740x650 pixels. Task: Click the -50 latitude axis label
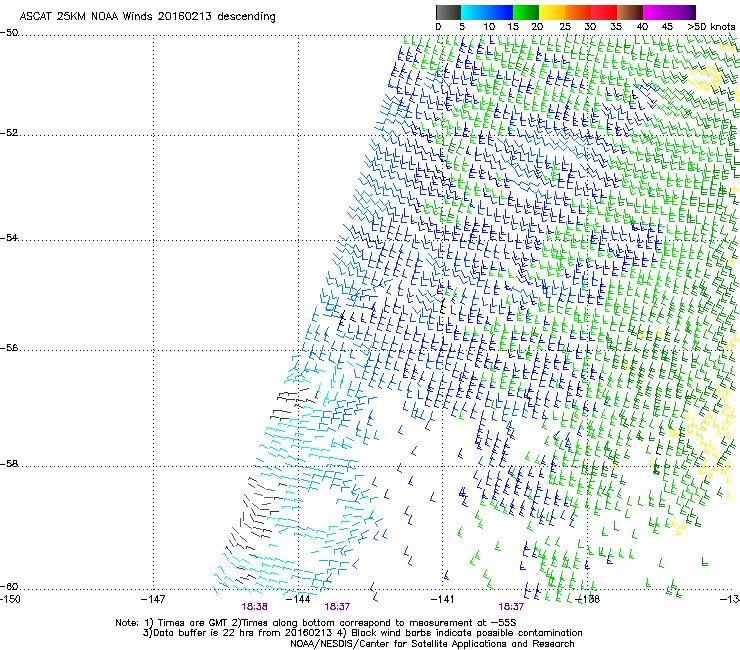coord(9,33)
